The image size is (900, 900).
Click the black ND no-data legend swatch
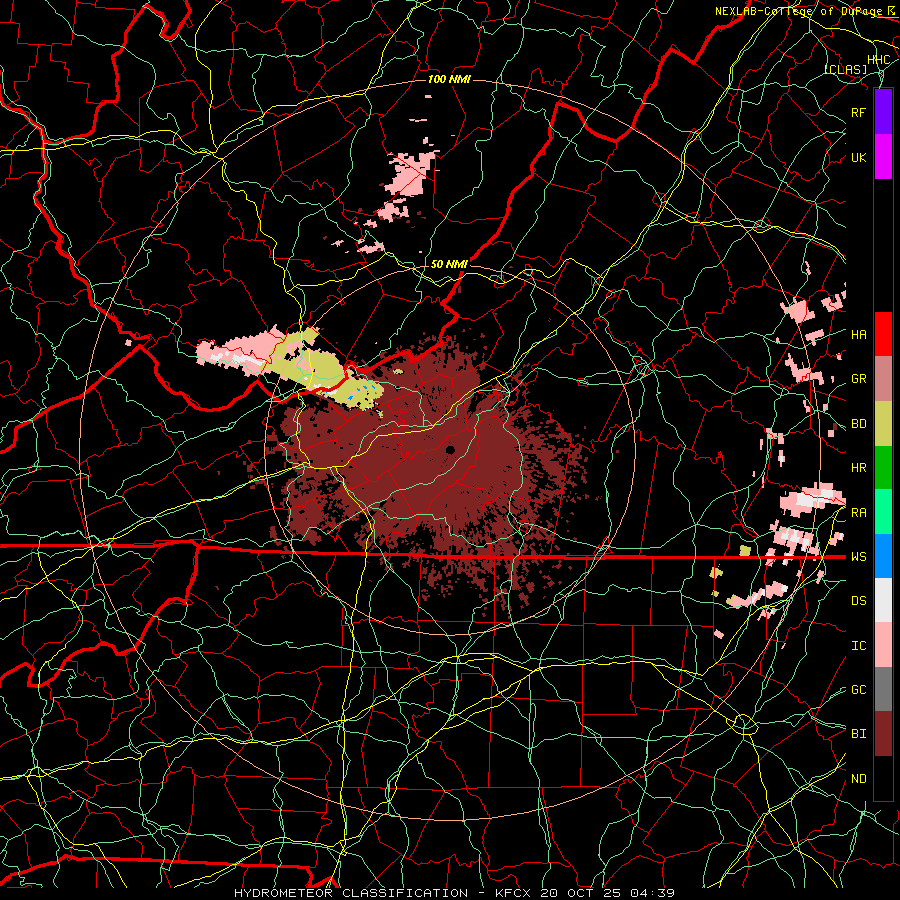pos(883,778)
